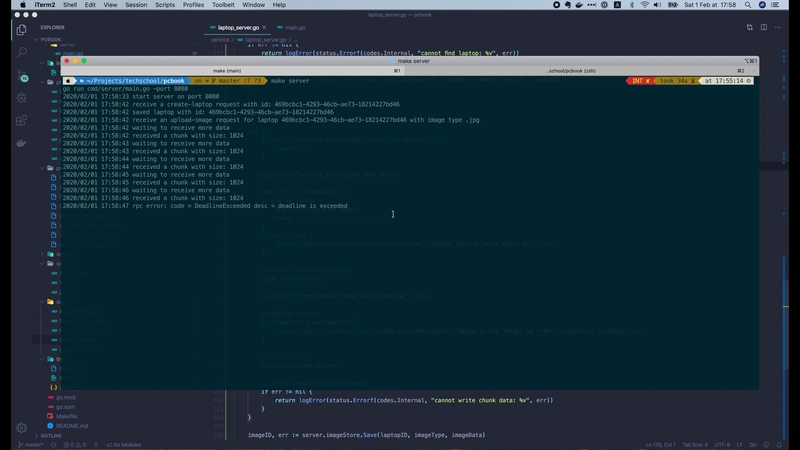Close the laptop_server.go editor tab
Screen dimensions: 800x450
tap(264, 28)
